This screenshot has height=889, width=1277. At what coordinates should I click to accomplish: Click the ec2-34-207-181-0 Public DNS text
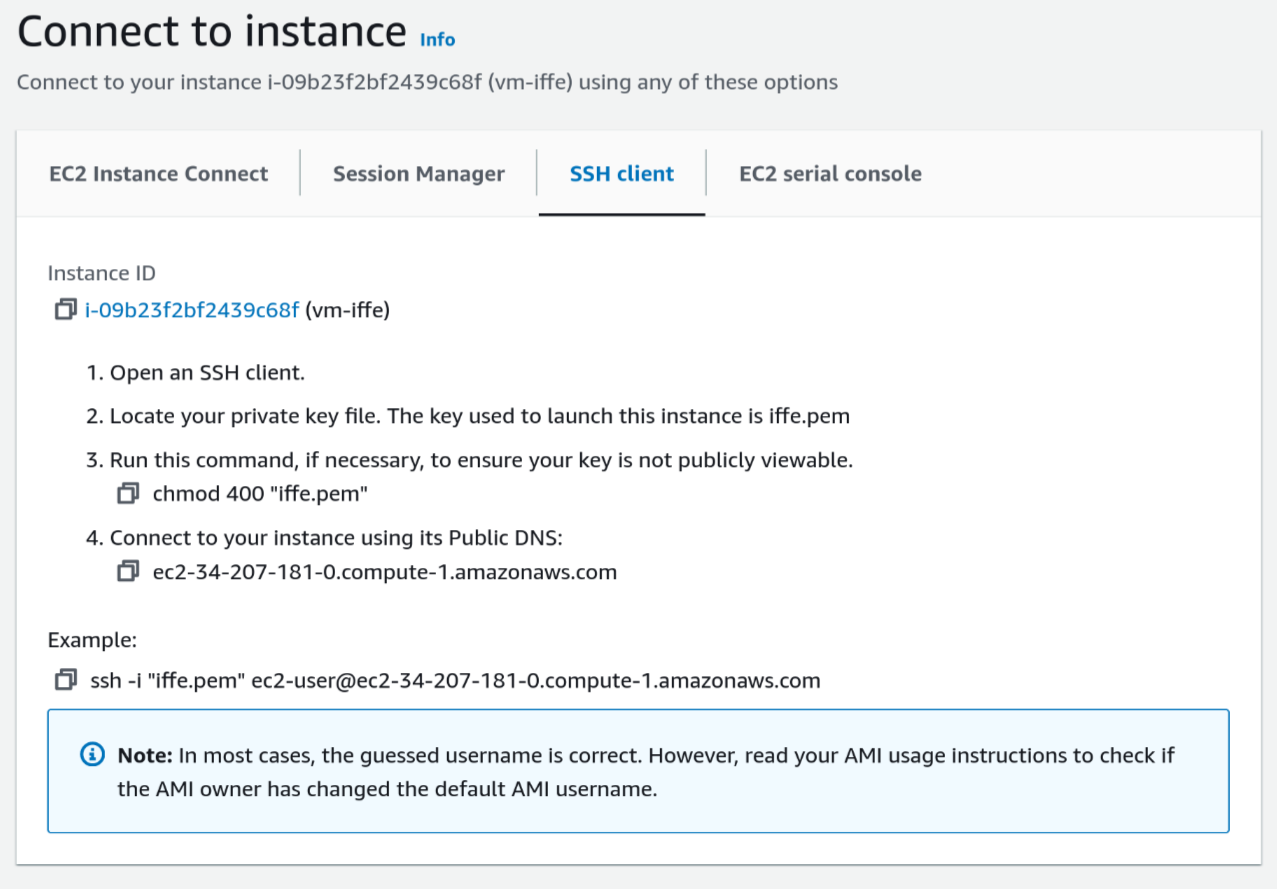[x=384, y=572]
